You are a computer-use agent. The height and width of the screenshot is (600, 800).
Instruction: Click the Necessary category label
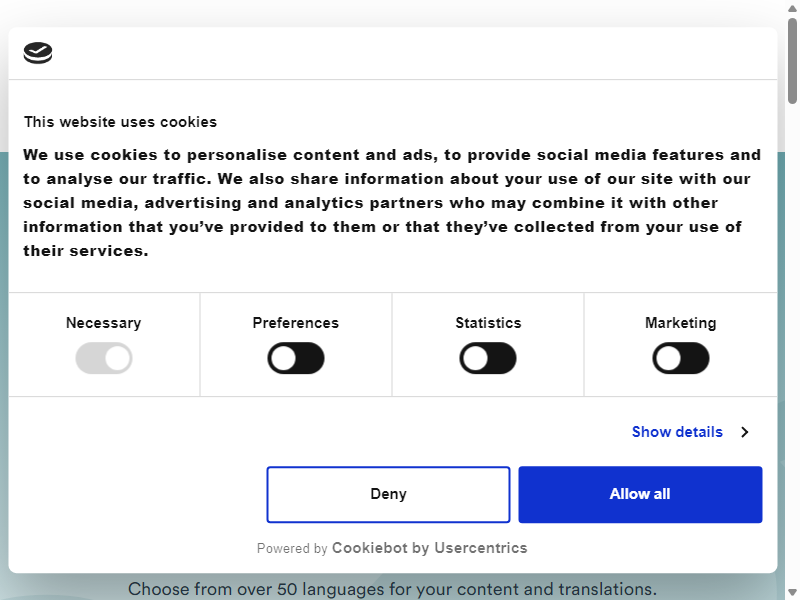[104, 323]
